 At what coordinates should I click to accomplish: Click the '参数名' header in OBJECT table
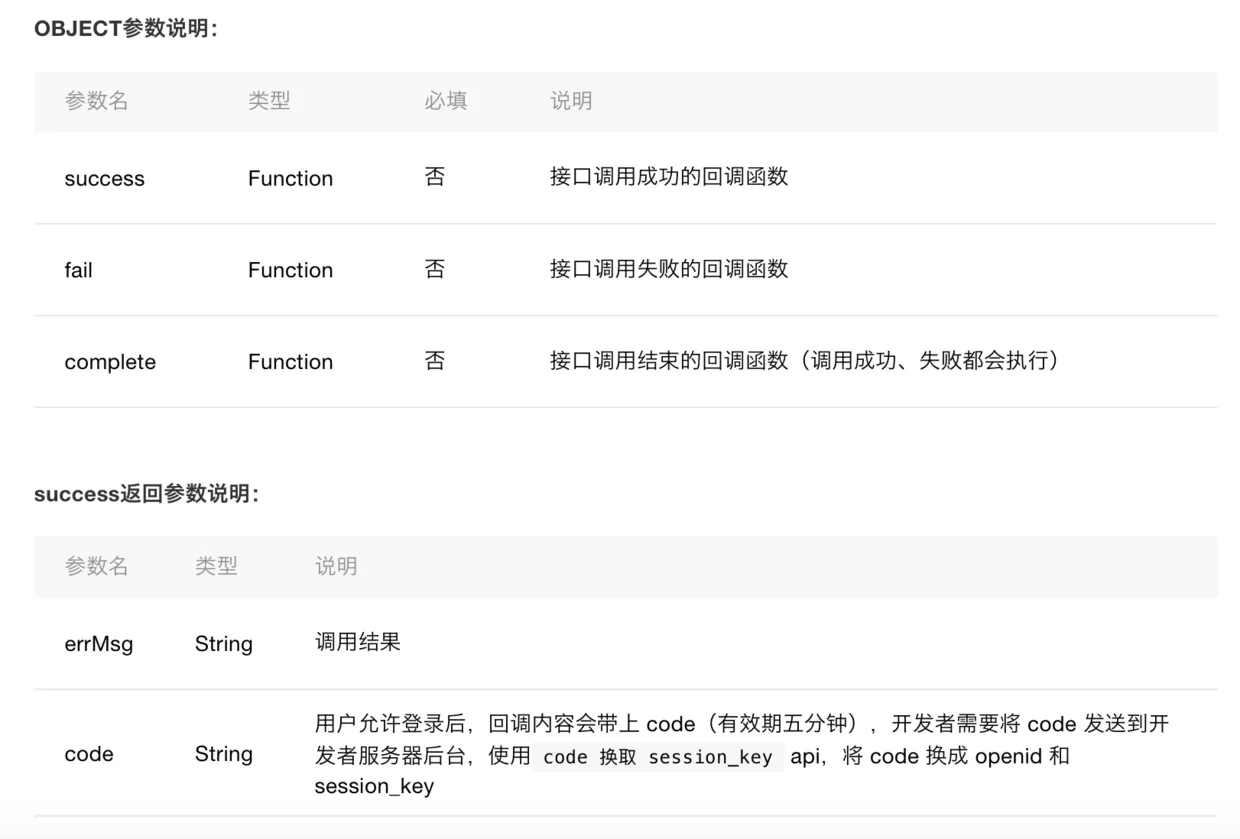(97, 101)
